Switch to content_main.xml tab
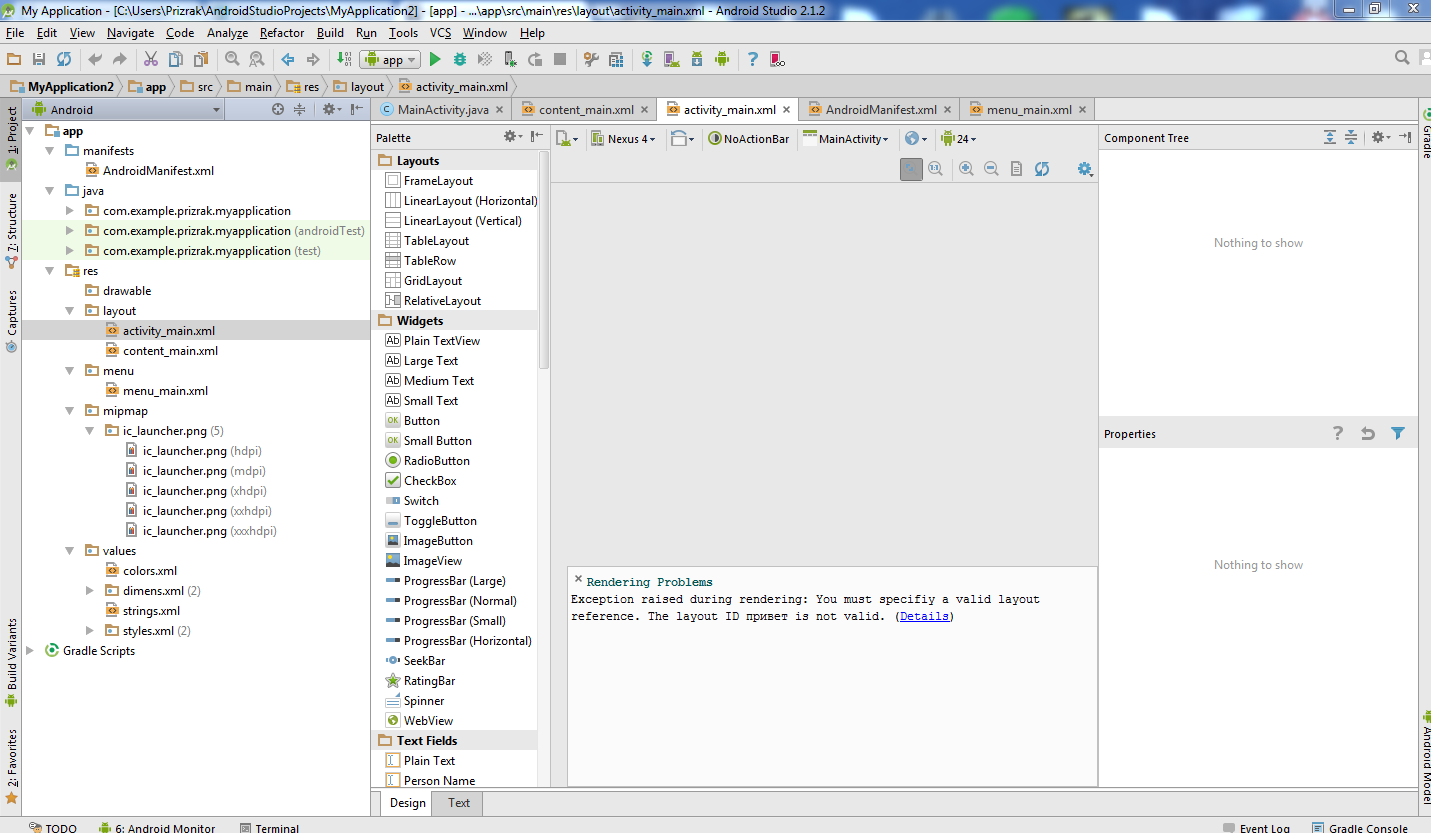Image resolution: width=1431 pixels, height=833 pixels. pyautogui.click(x=586, y=110)
